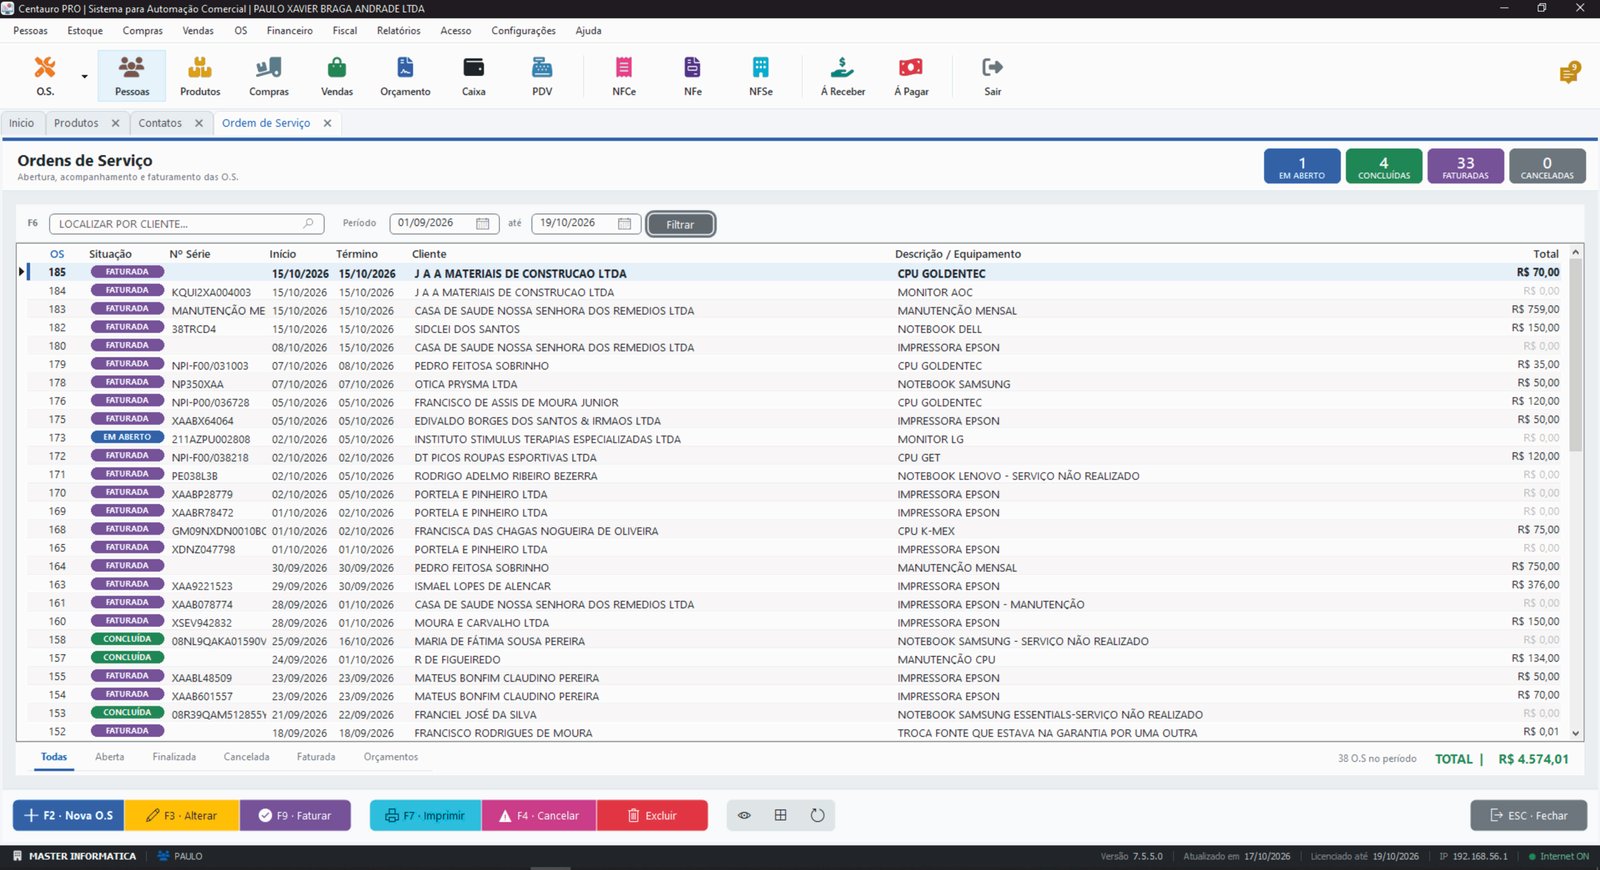Click the F4 Cancelar button
1600x870 pixels.
(539, 815)
